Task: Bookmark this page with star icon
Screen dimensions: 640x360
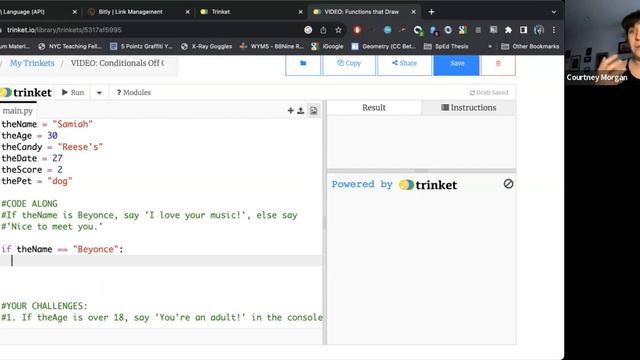Action: [x=338, y=30]
